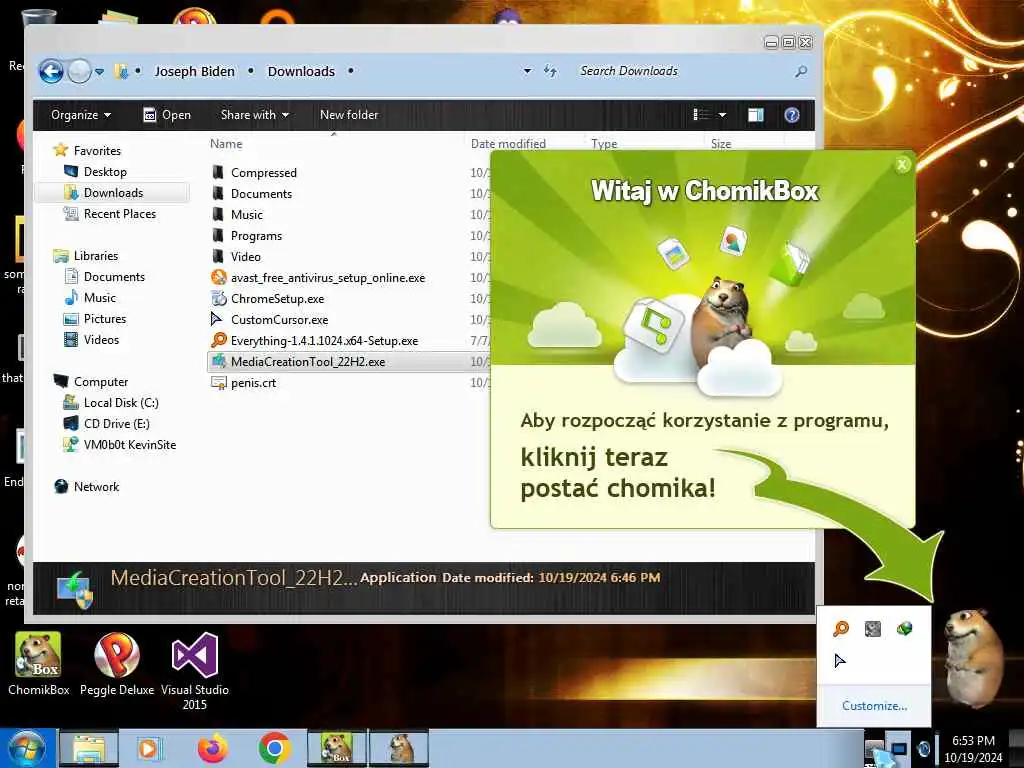Expand the view options dropdown arrow

click(722, 116)
